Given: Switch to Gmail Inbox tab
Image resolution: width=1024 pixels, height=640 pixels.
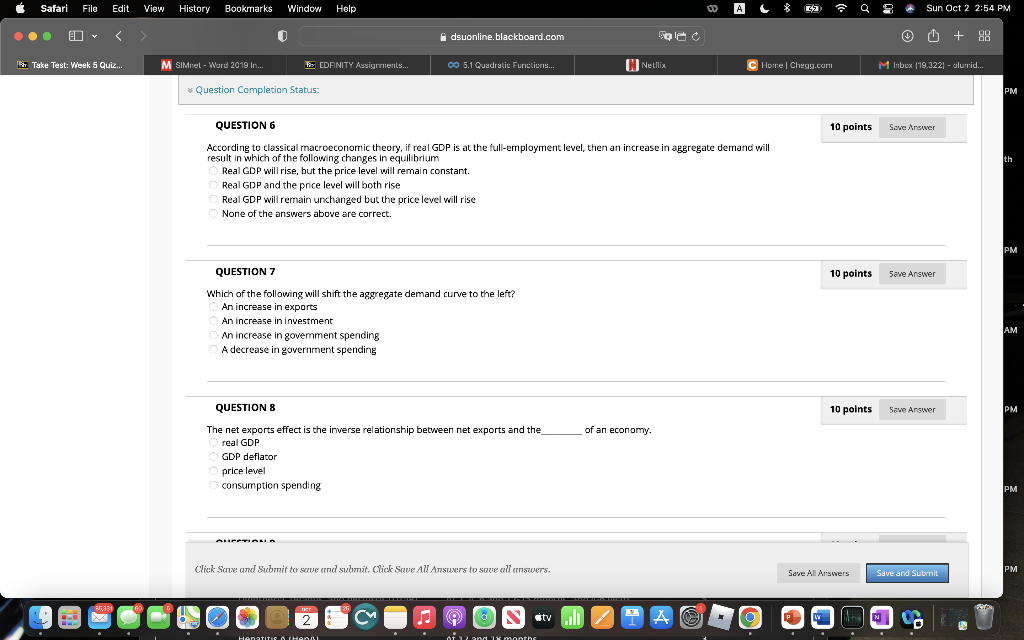Looking at the screenshot, I should [932, 65].
